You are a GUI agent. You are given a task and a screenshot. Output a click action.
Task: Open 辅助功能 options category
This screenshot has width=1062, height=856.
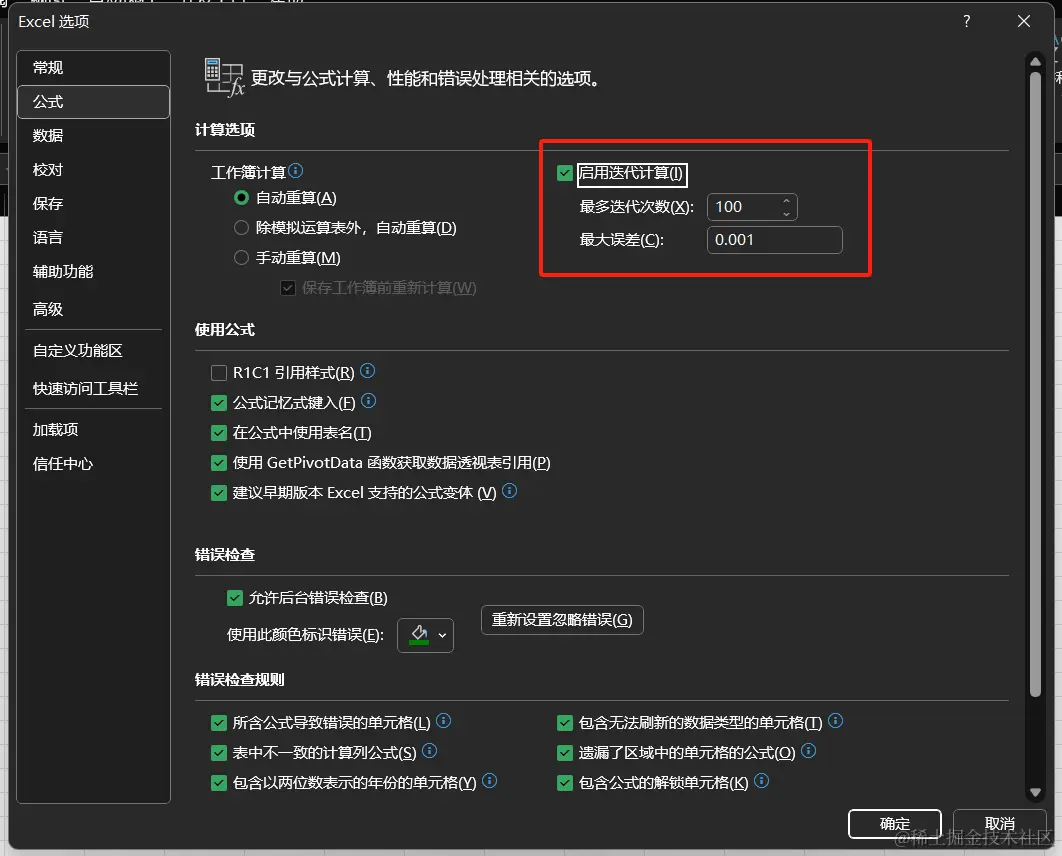[x=93, y=272]
